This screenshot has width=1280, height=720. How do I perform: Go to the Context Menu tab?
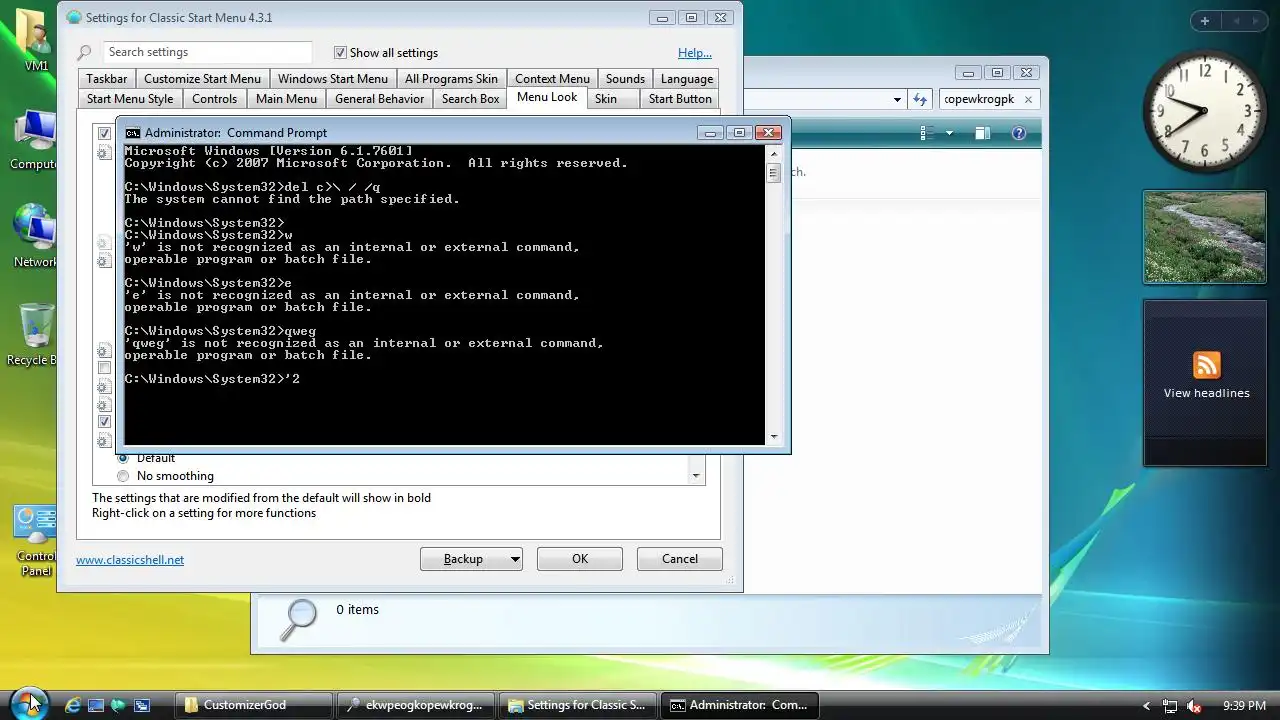point(552,79)
